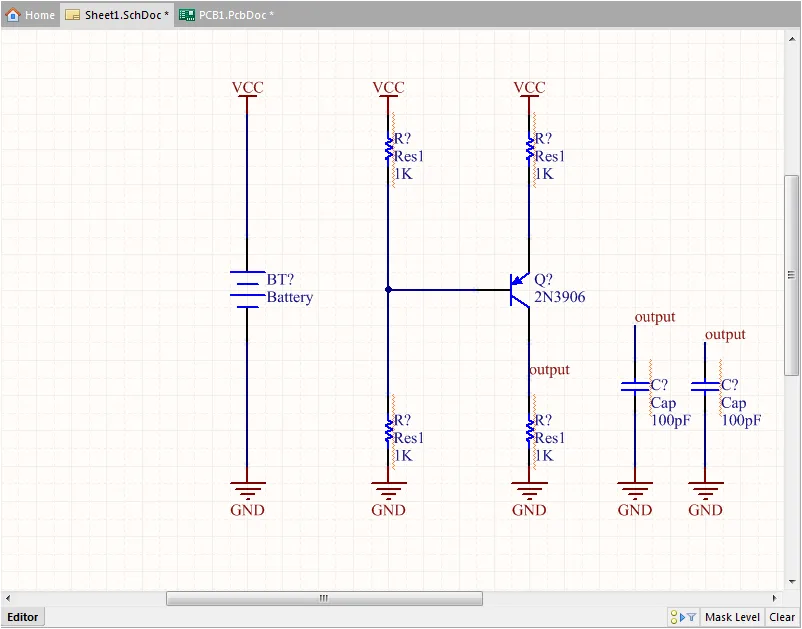This screenshot has height=629, width=802.
Task: Select the 100pF value of the right capacitor
Action: click(741, 421)
